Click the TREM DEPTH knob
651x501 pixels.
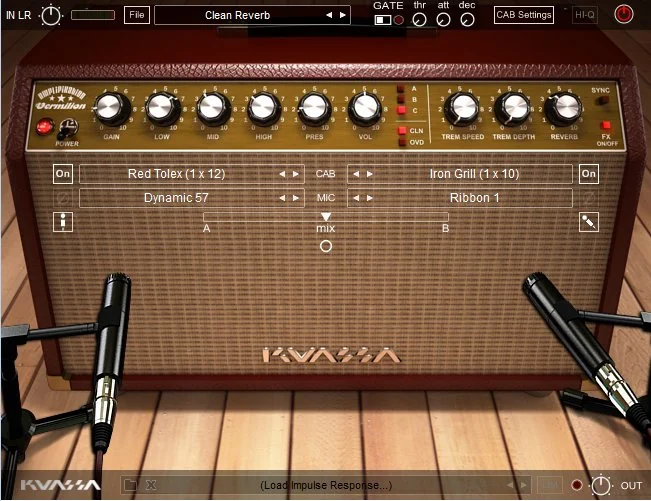pyautogui.click(x=512, y=108)
